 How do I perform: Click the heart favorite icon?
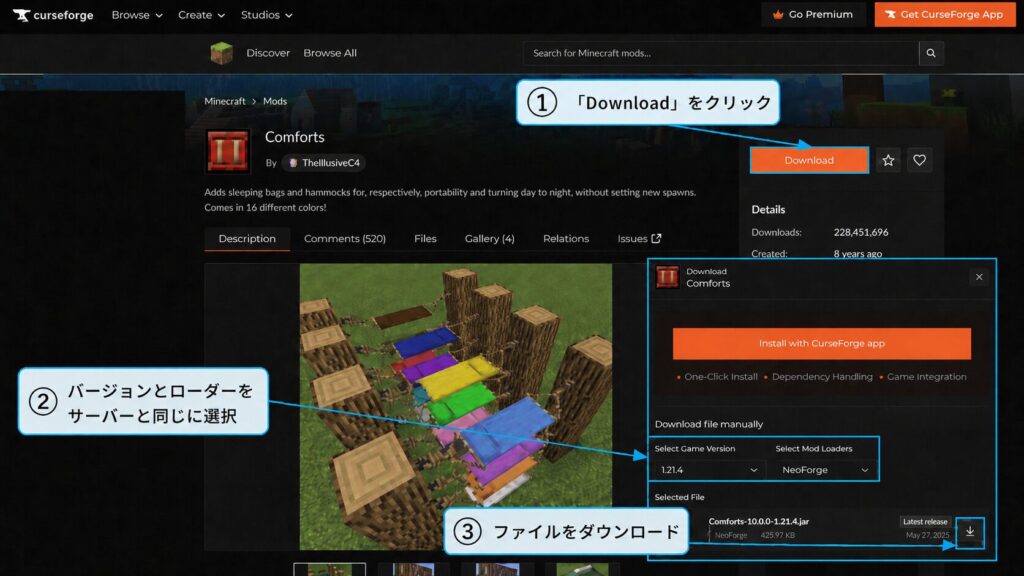coord(920,160)
